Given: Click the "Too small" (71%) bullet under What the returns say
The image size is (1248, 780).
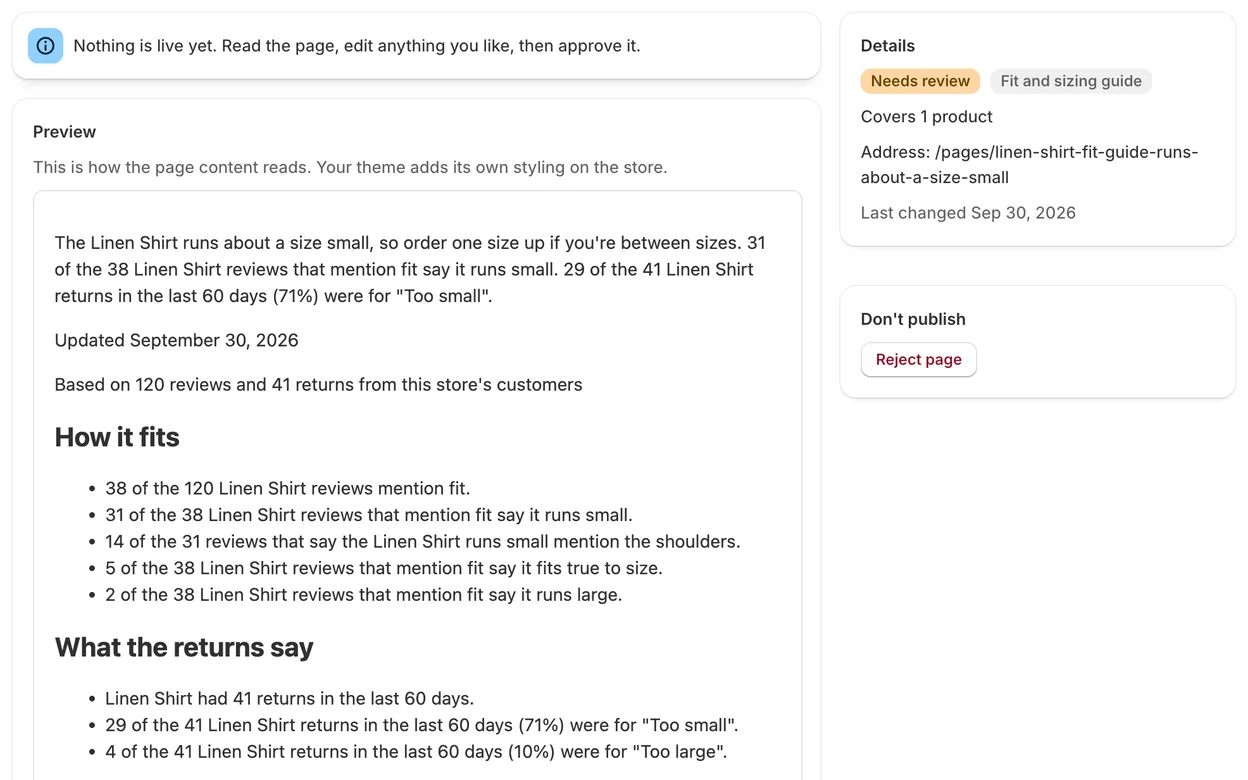Looking at the screenshot, I should click(x=421, y=725).
